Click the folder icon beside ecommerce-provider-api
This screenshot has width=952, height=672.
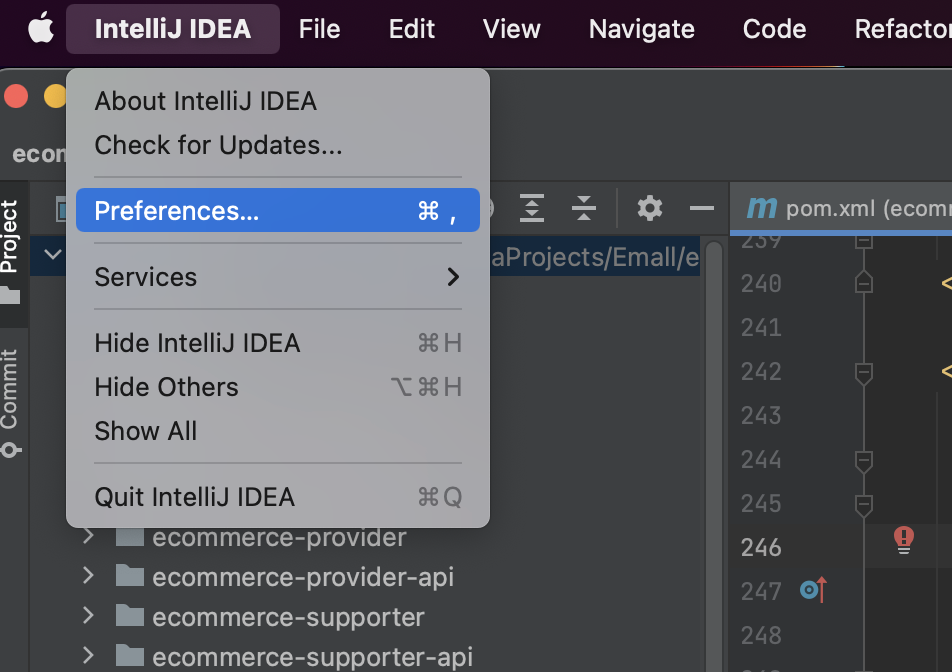point(130,577)
